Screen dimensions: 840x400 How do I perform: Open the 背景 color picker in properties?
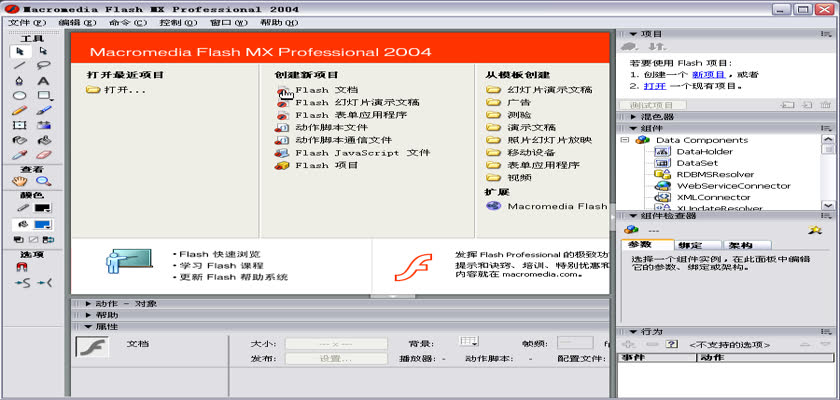click(x=469, y=341)
